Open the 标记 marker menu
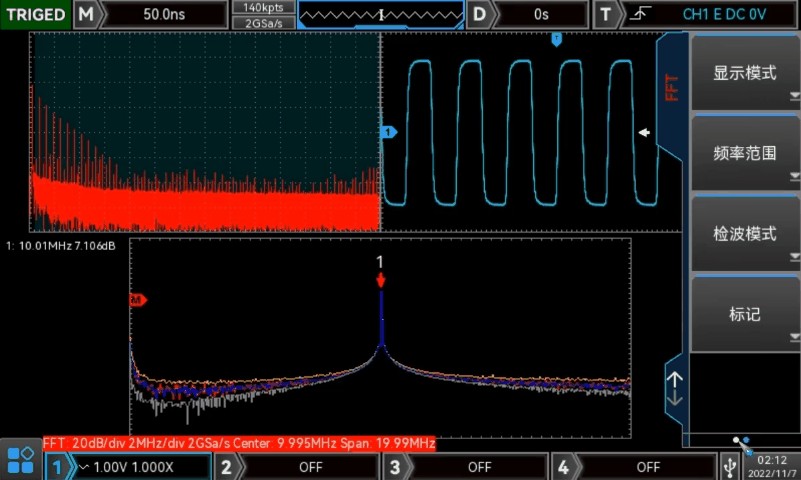The image size is (801, 480). tap(744, 314)
